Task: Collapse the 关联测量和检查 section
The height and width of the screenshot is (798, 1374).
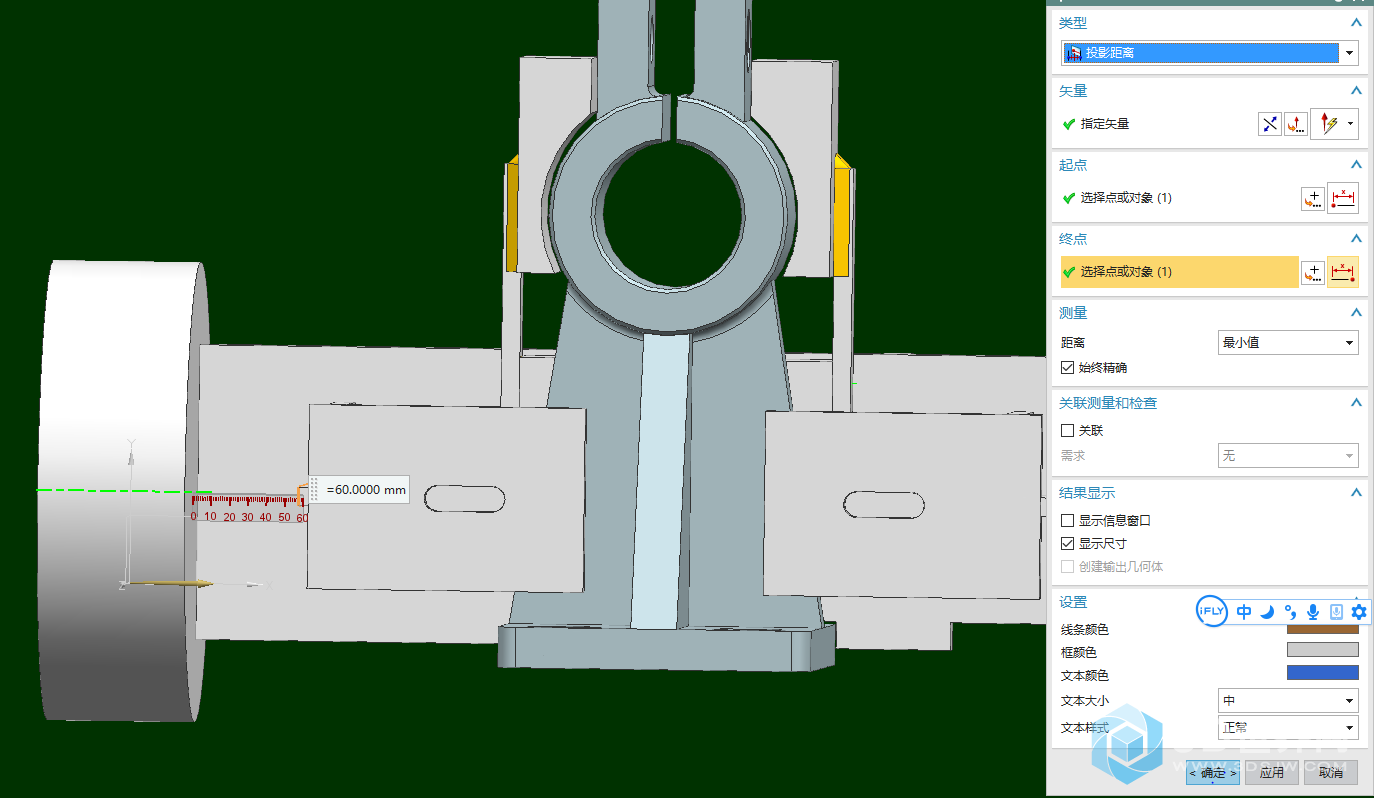Action: coord(1356,403)
